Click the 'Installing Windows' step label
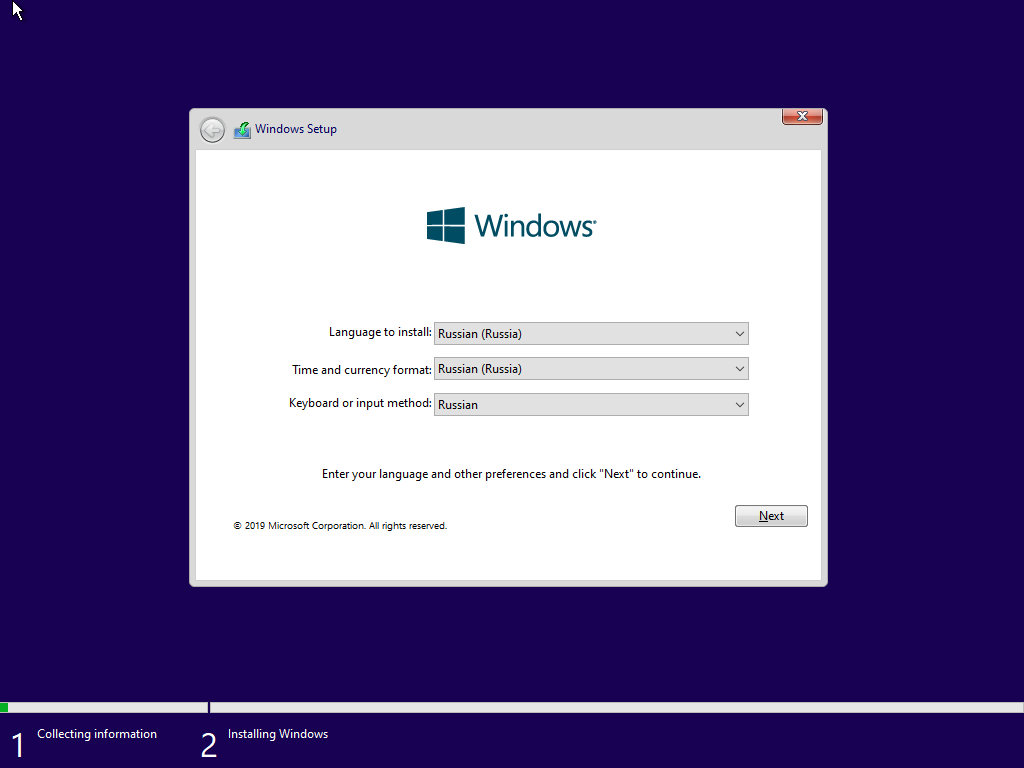 coord(278,734)
